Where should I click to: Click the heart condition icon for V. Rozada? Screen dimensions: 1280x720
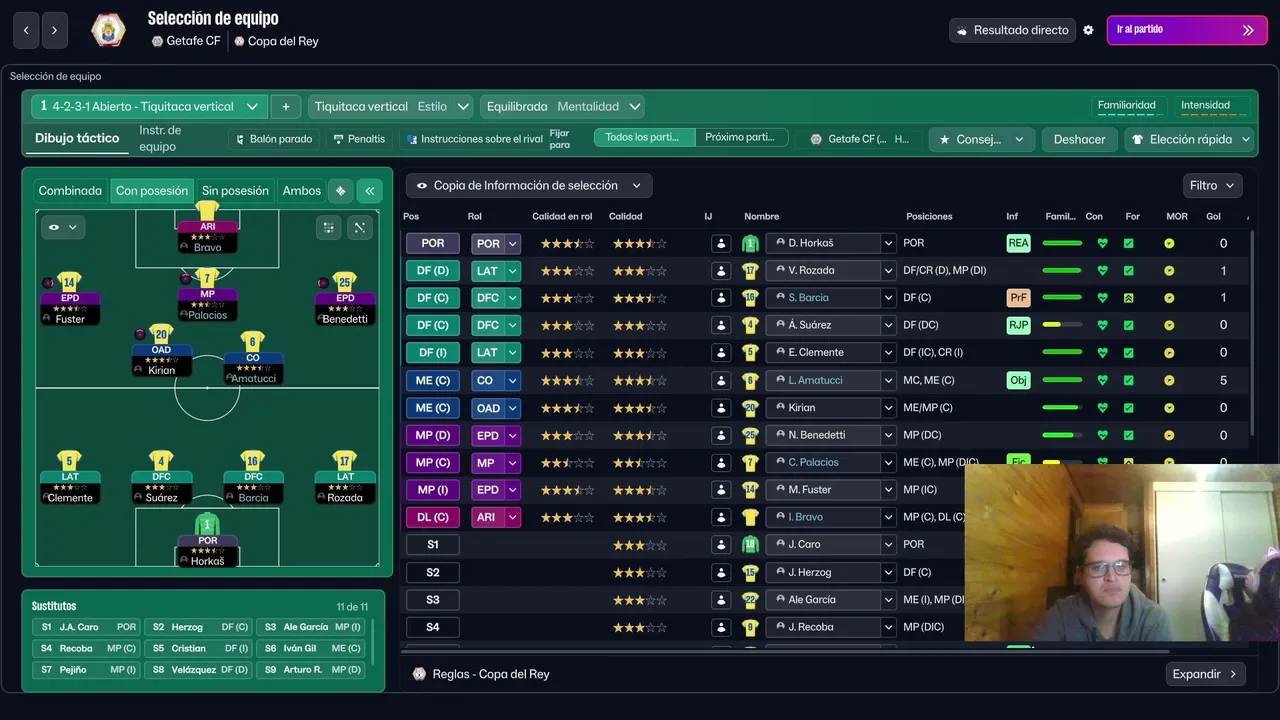pos(1102,270)
